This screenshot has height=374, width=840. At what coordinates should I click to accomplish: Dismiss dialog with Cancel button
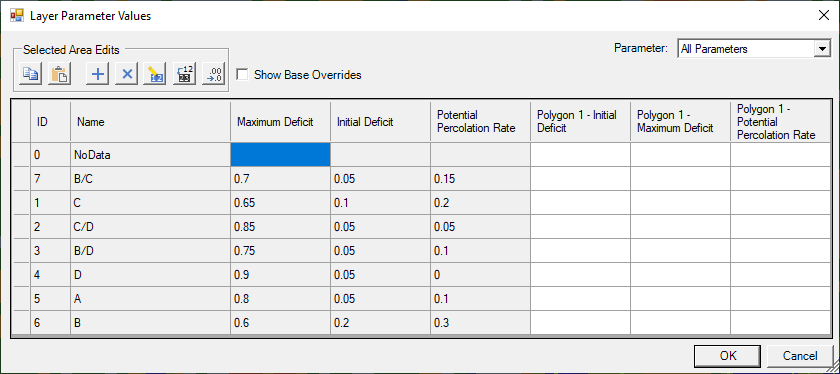pyautogui.click(x=800, y=356)
